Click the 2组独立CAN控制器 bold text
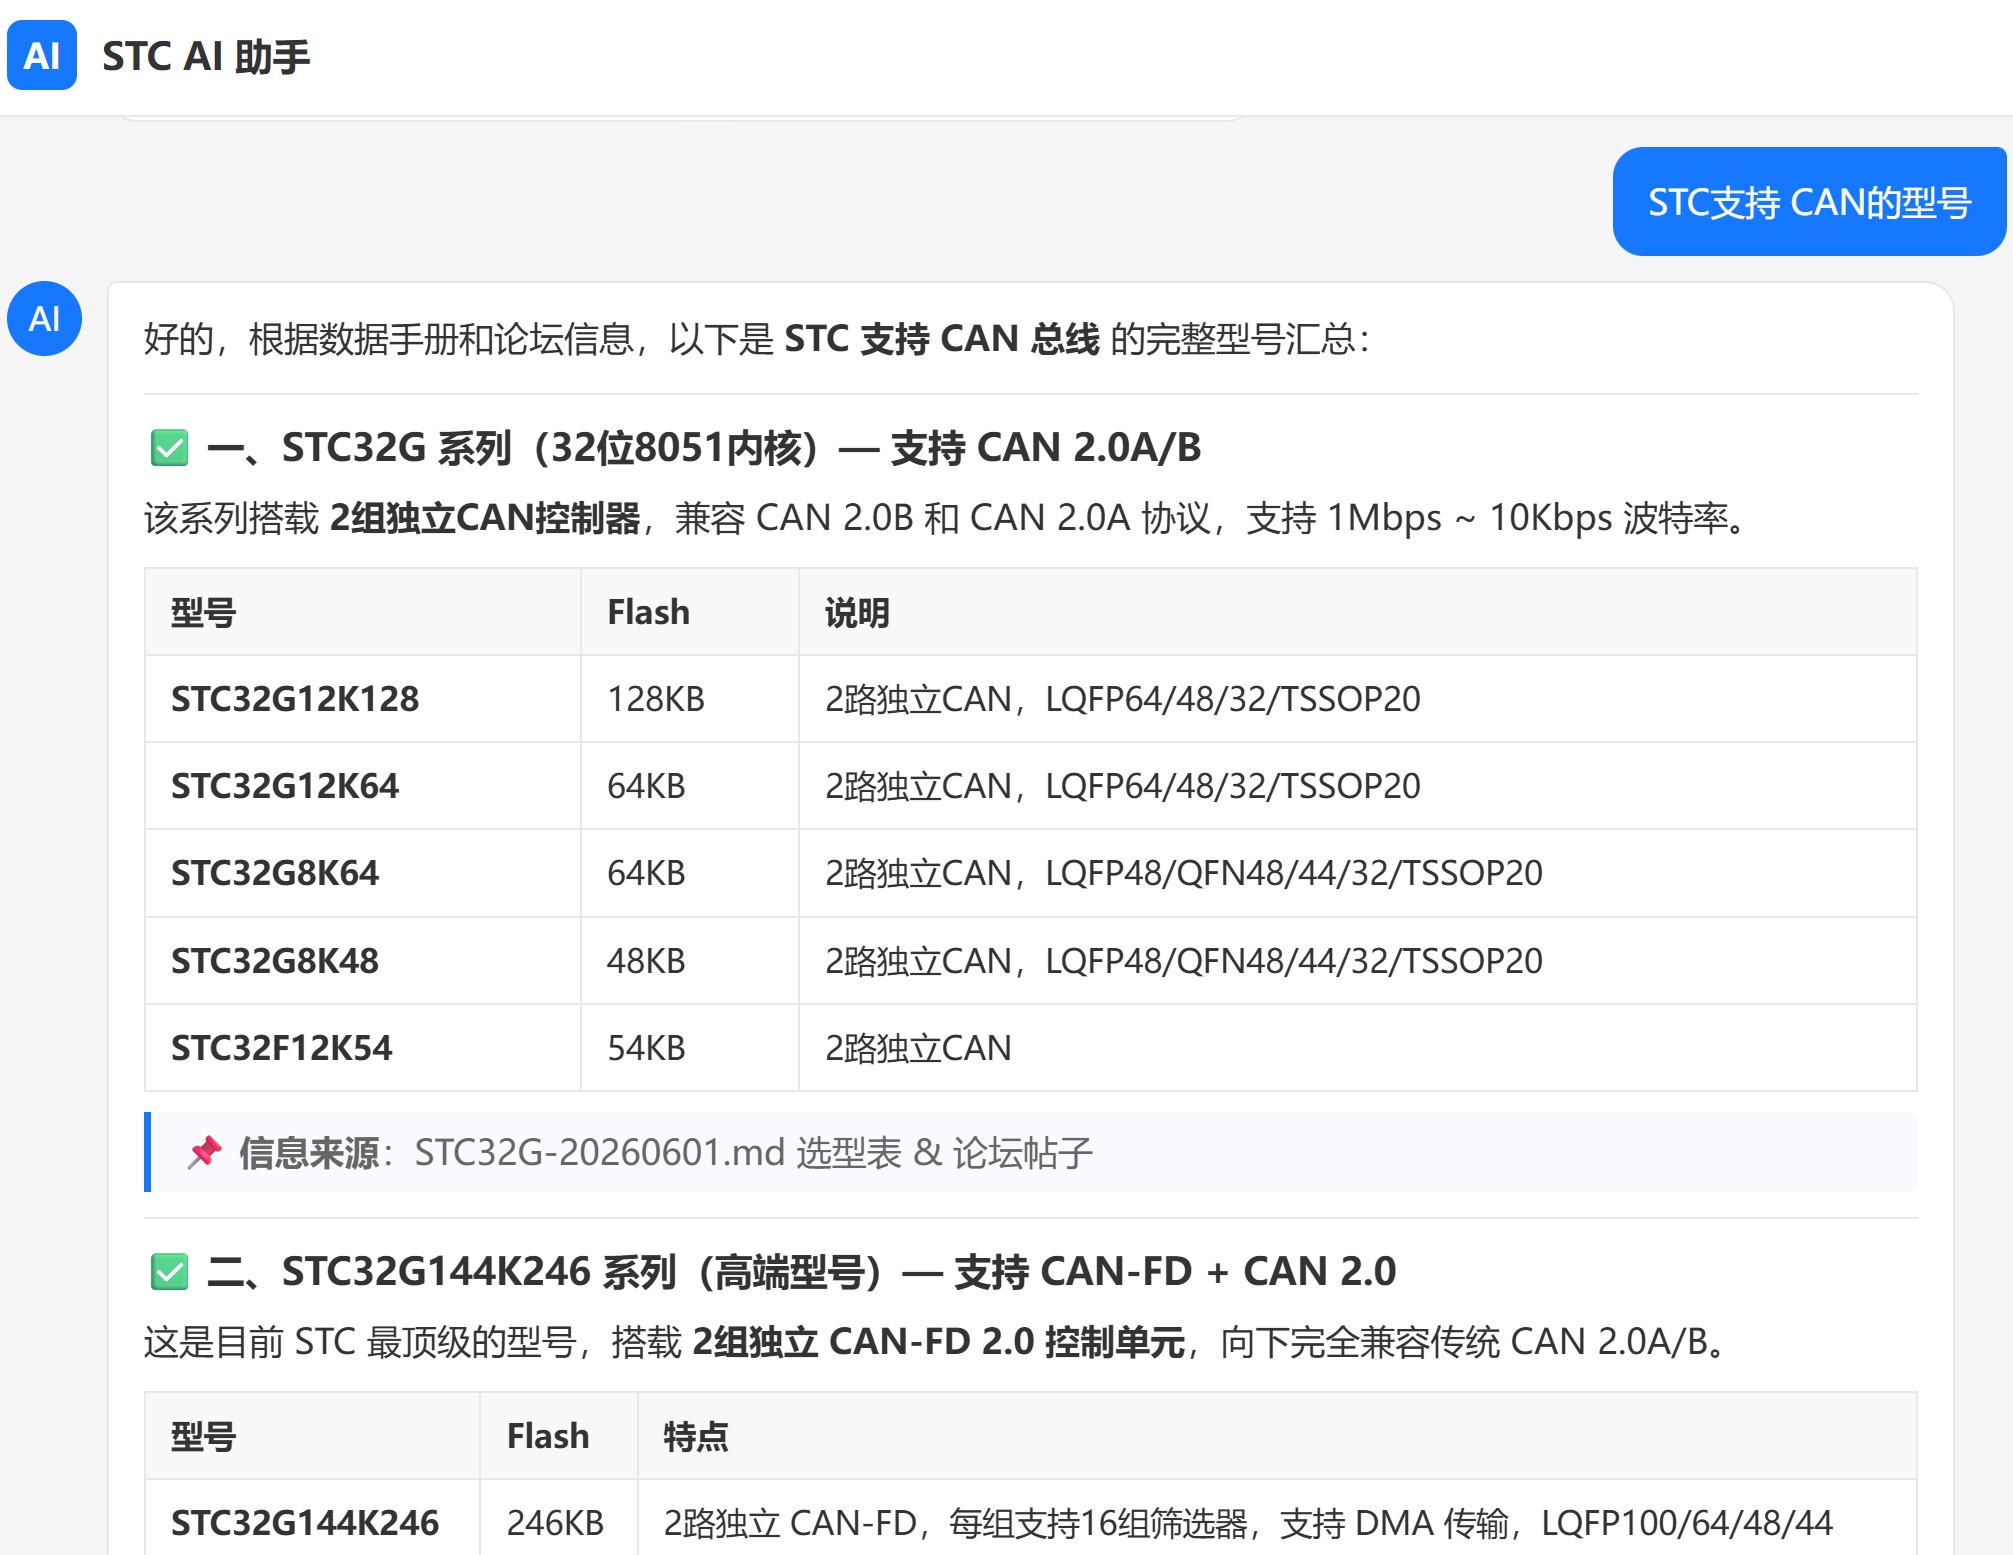 coord(485,518)
